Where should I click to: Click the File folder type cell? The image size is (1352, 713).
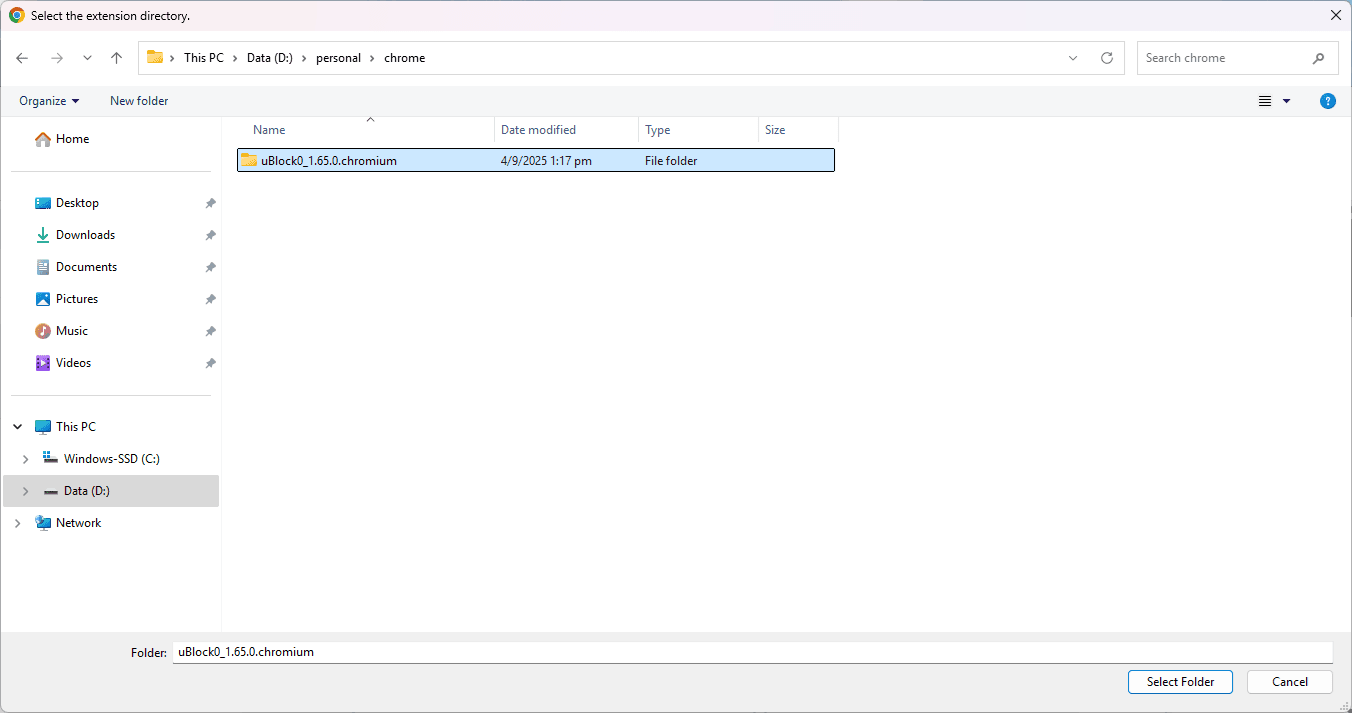[671, 160]
